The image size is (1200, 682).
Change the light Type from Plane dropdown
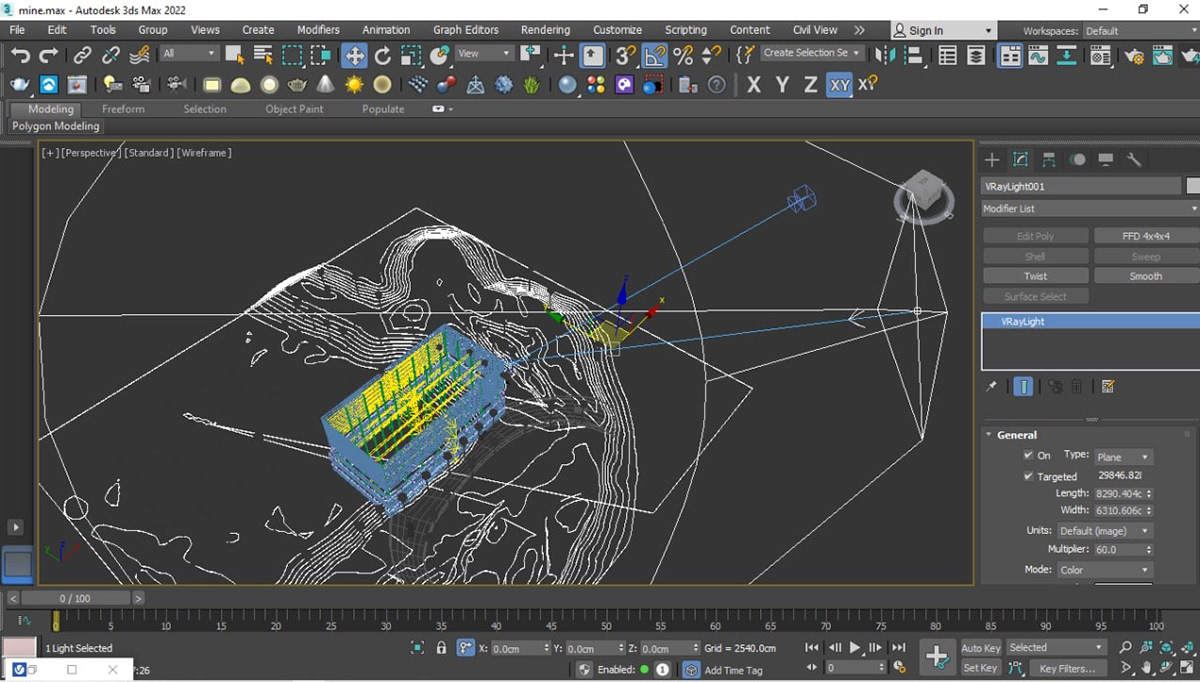coord(1123,456)
